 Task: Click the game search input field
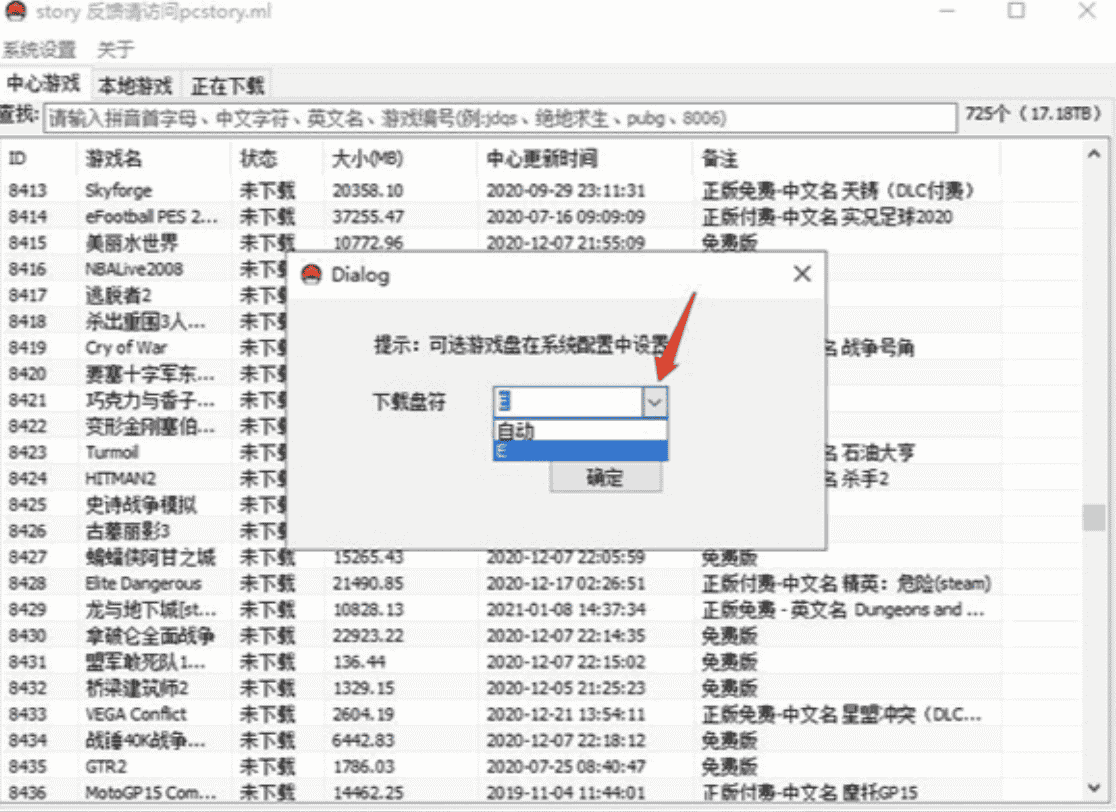pyautogui.click(x=500, y=118)
